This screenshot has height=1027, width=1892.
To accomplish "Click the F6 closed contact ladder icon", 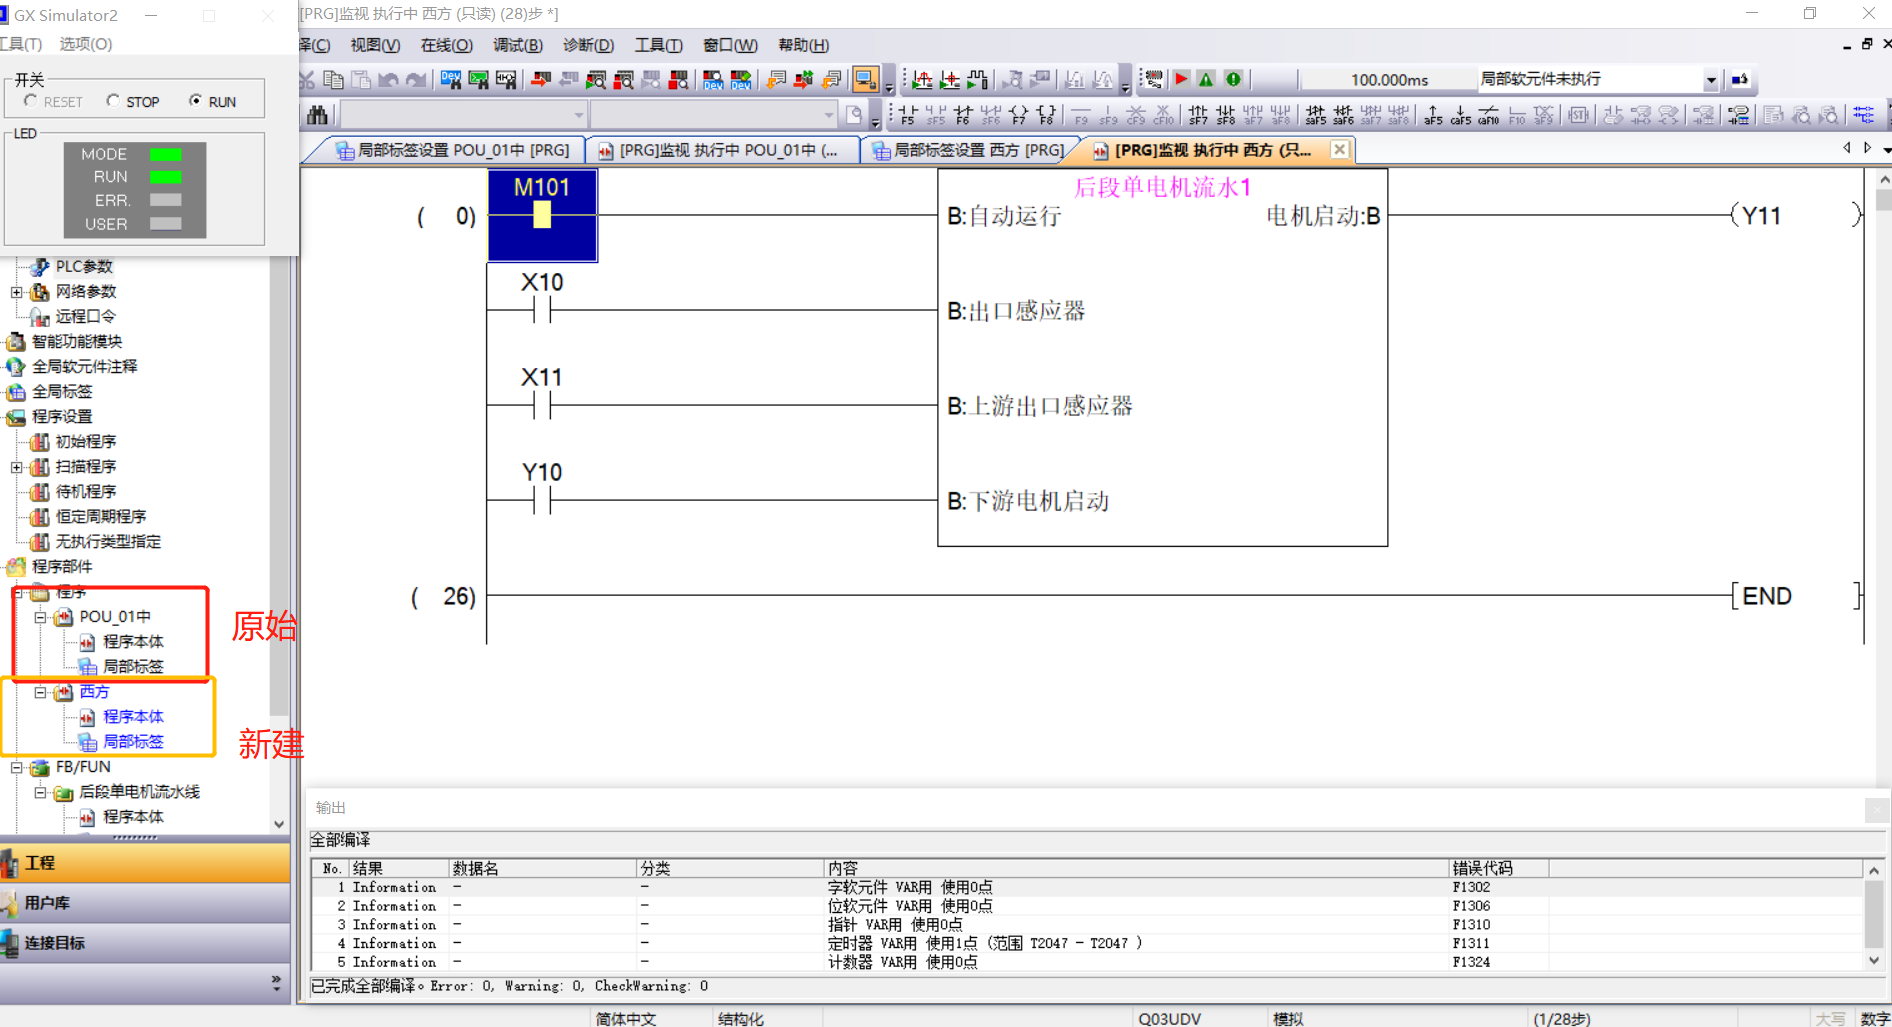I will pyautogui.click(x=963, y=115).
